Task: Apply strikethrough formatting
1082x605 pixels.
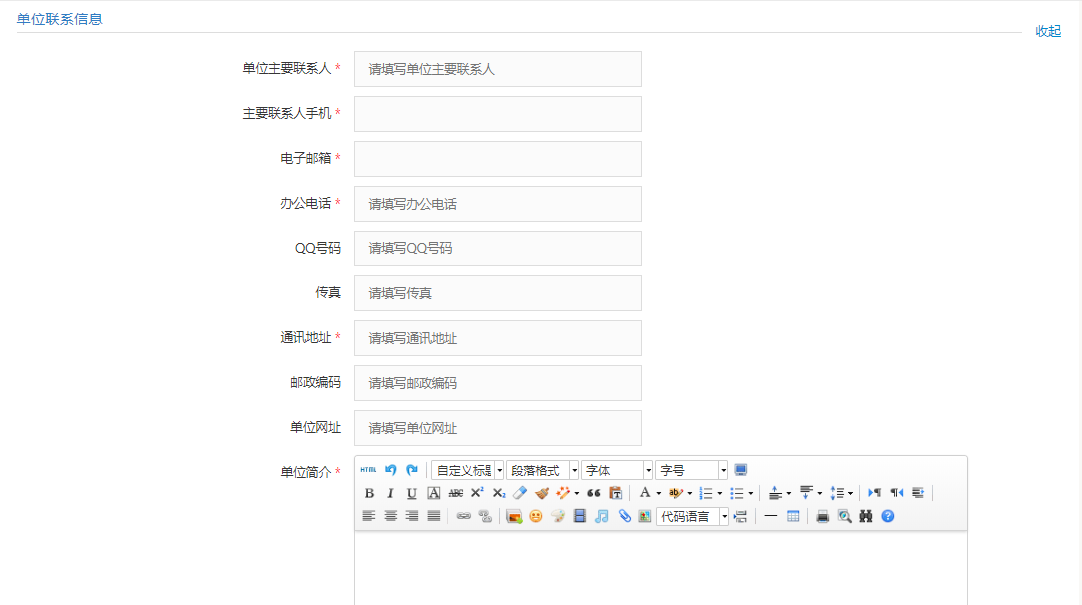Action: (x=456, y=493)
